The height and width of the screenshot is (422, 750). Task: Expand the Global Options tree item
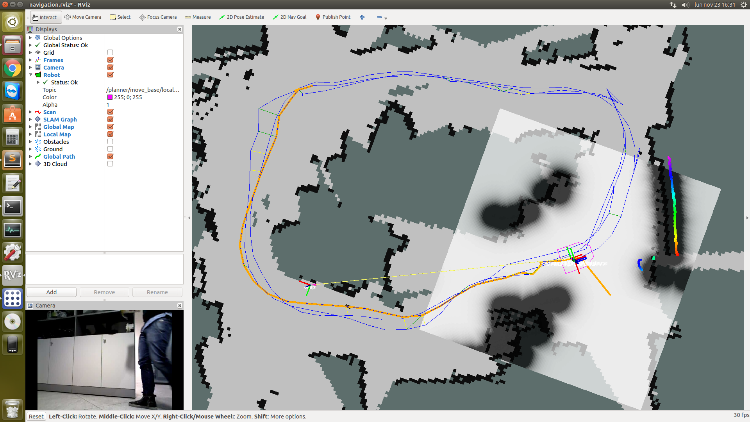(x=31, y=37)
